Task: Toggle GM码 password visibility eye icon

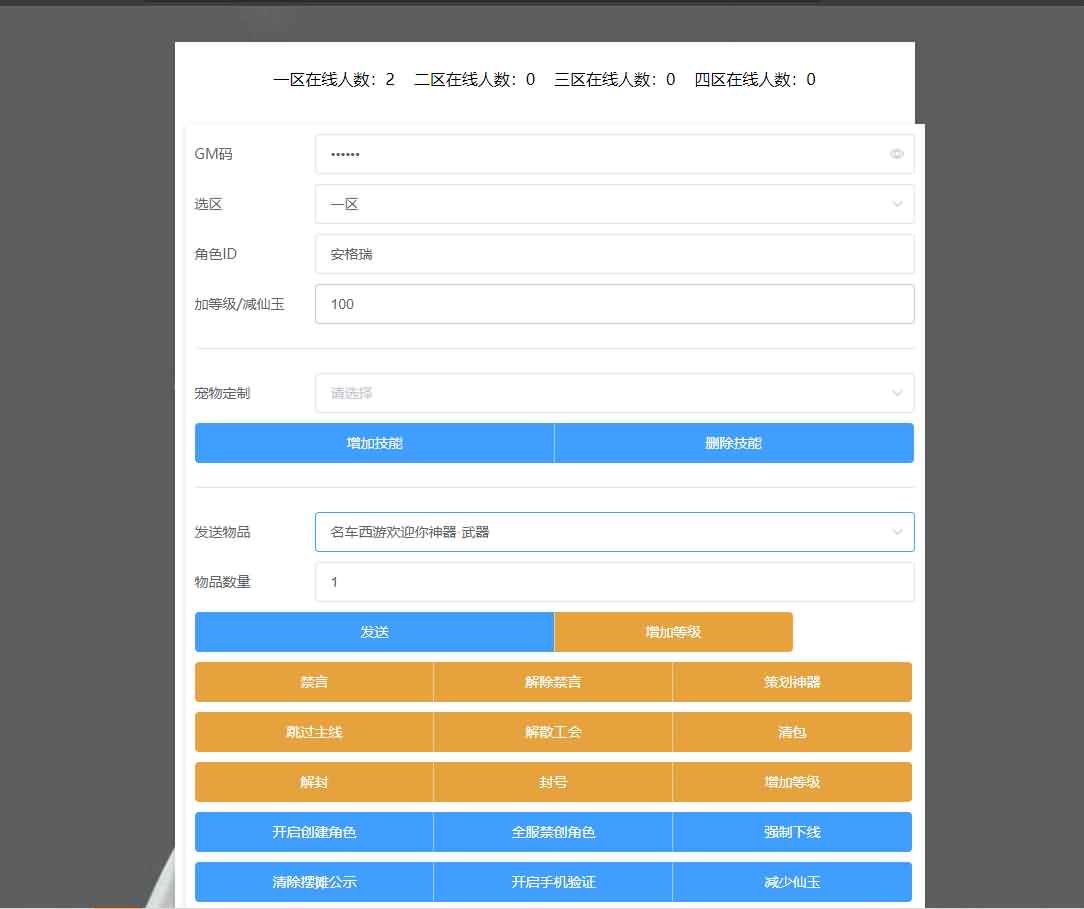Action: click(896, 154)
